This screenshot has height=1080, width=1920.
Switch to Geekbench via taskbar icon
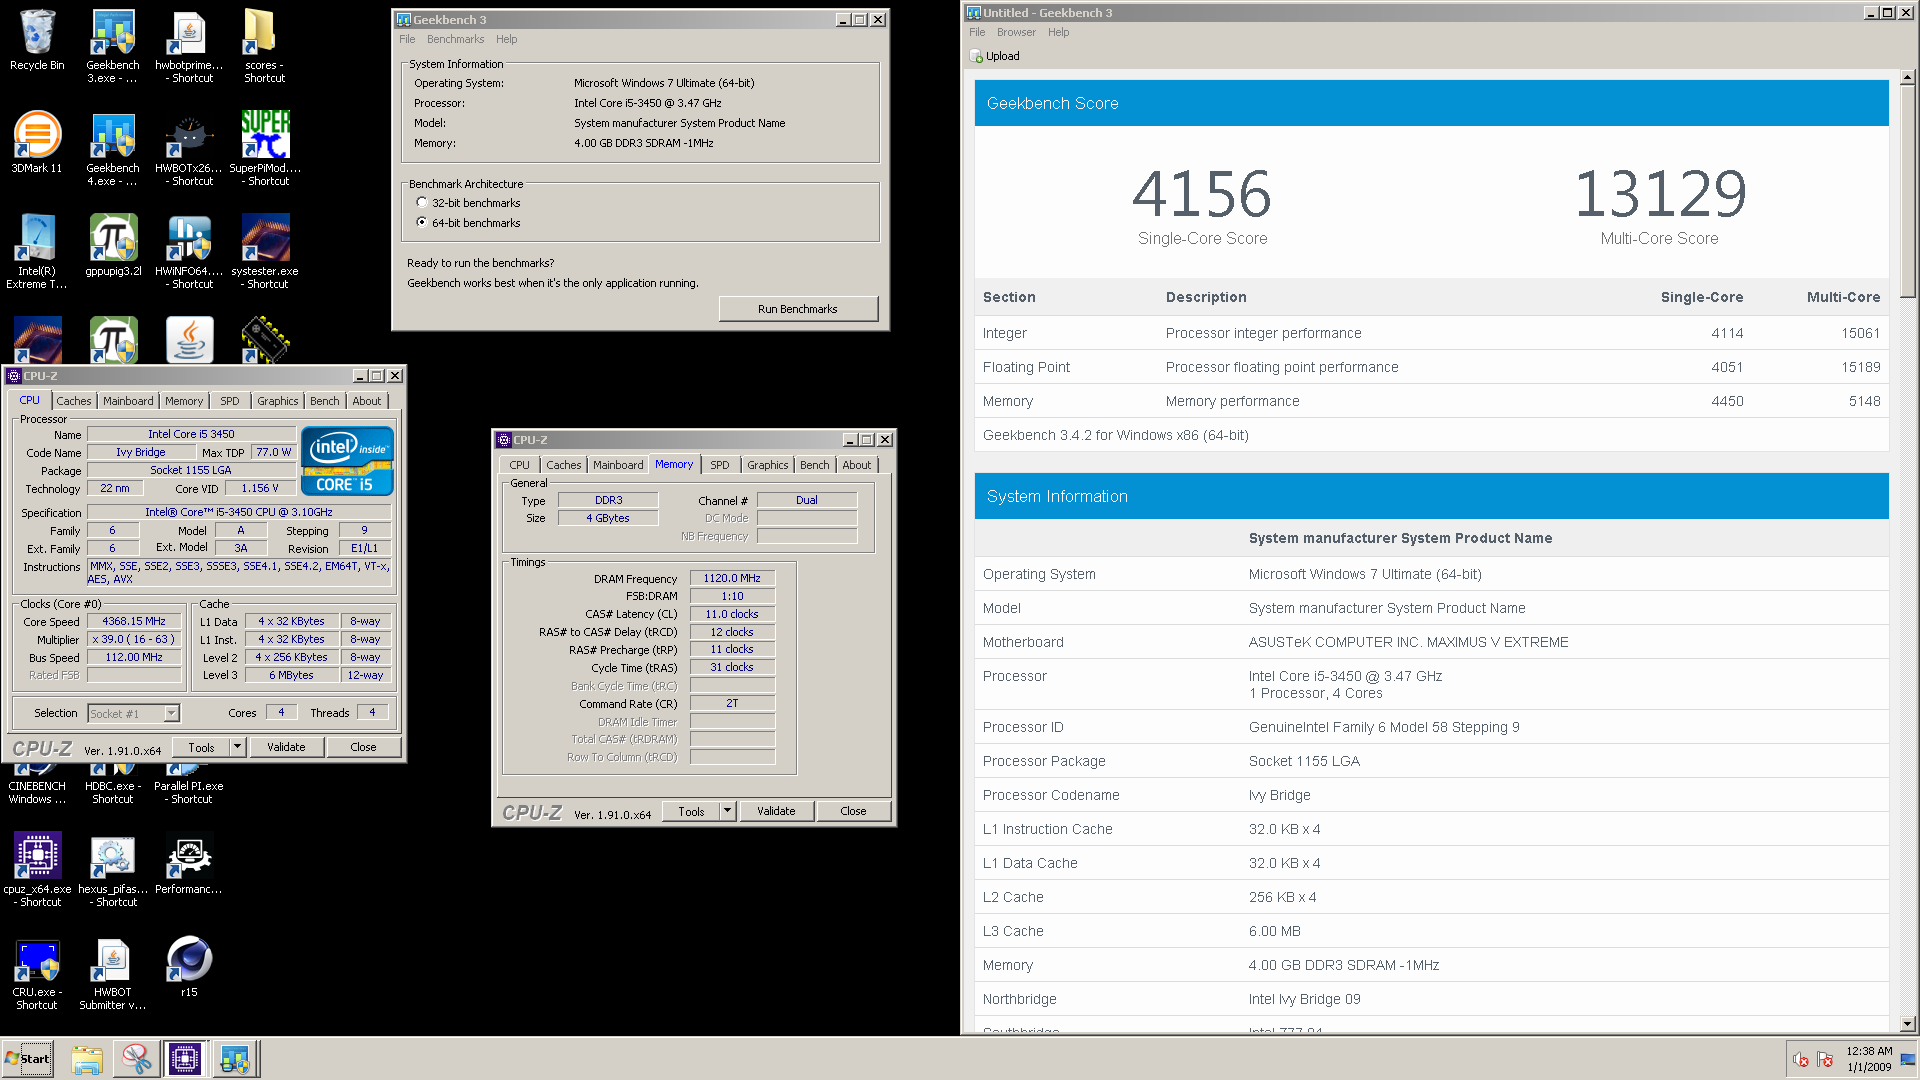235,1059
